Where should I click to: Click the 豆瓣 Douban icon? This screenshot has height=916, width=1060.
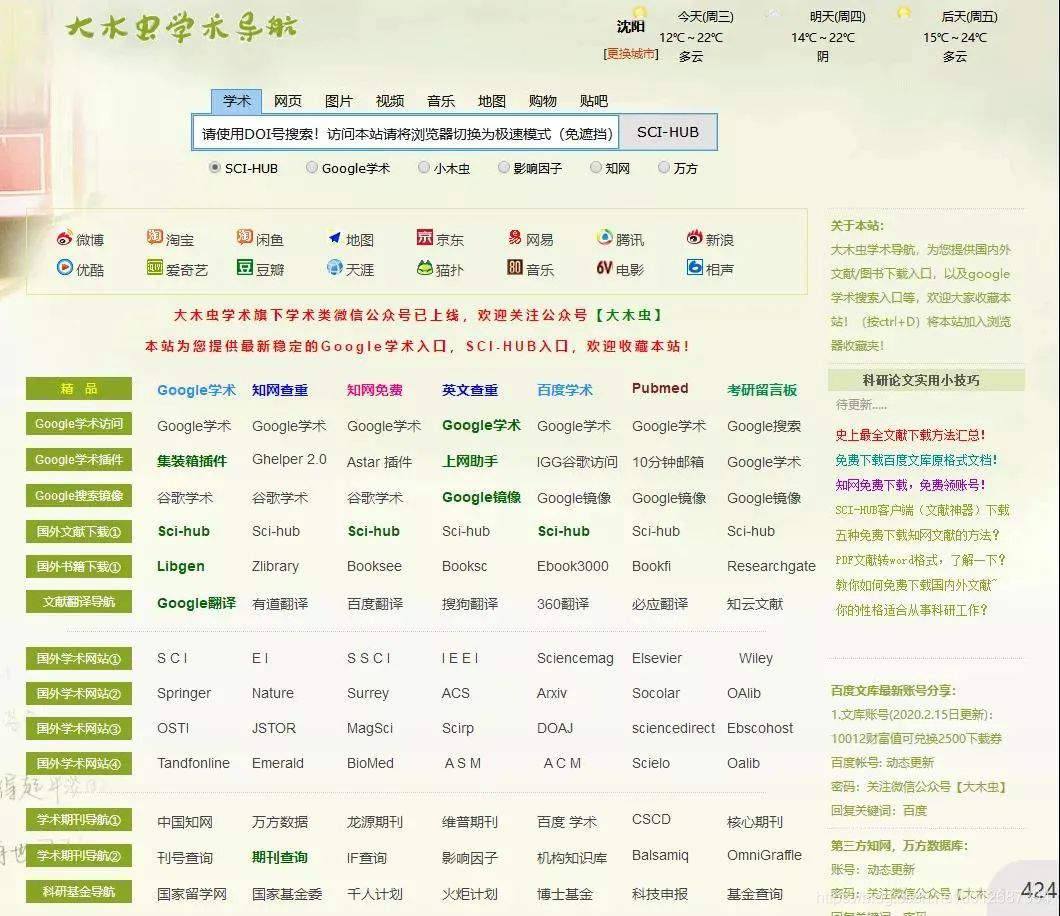[244, 268]
